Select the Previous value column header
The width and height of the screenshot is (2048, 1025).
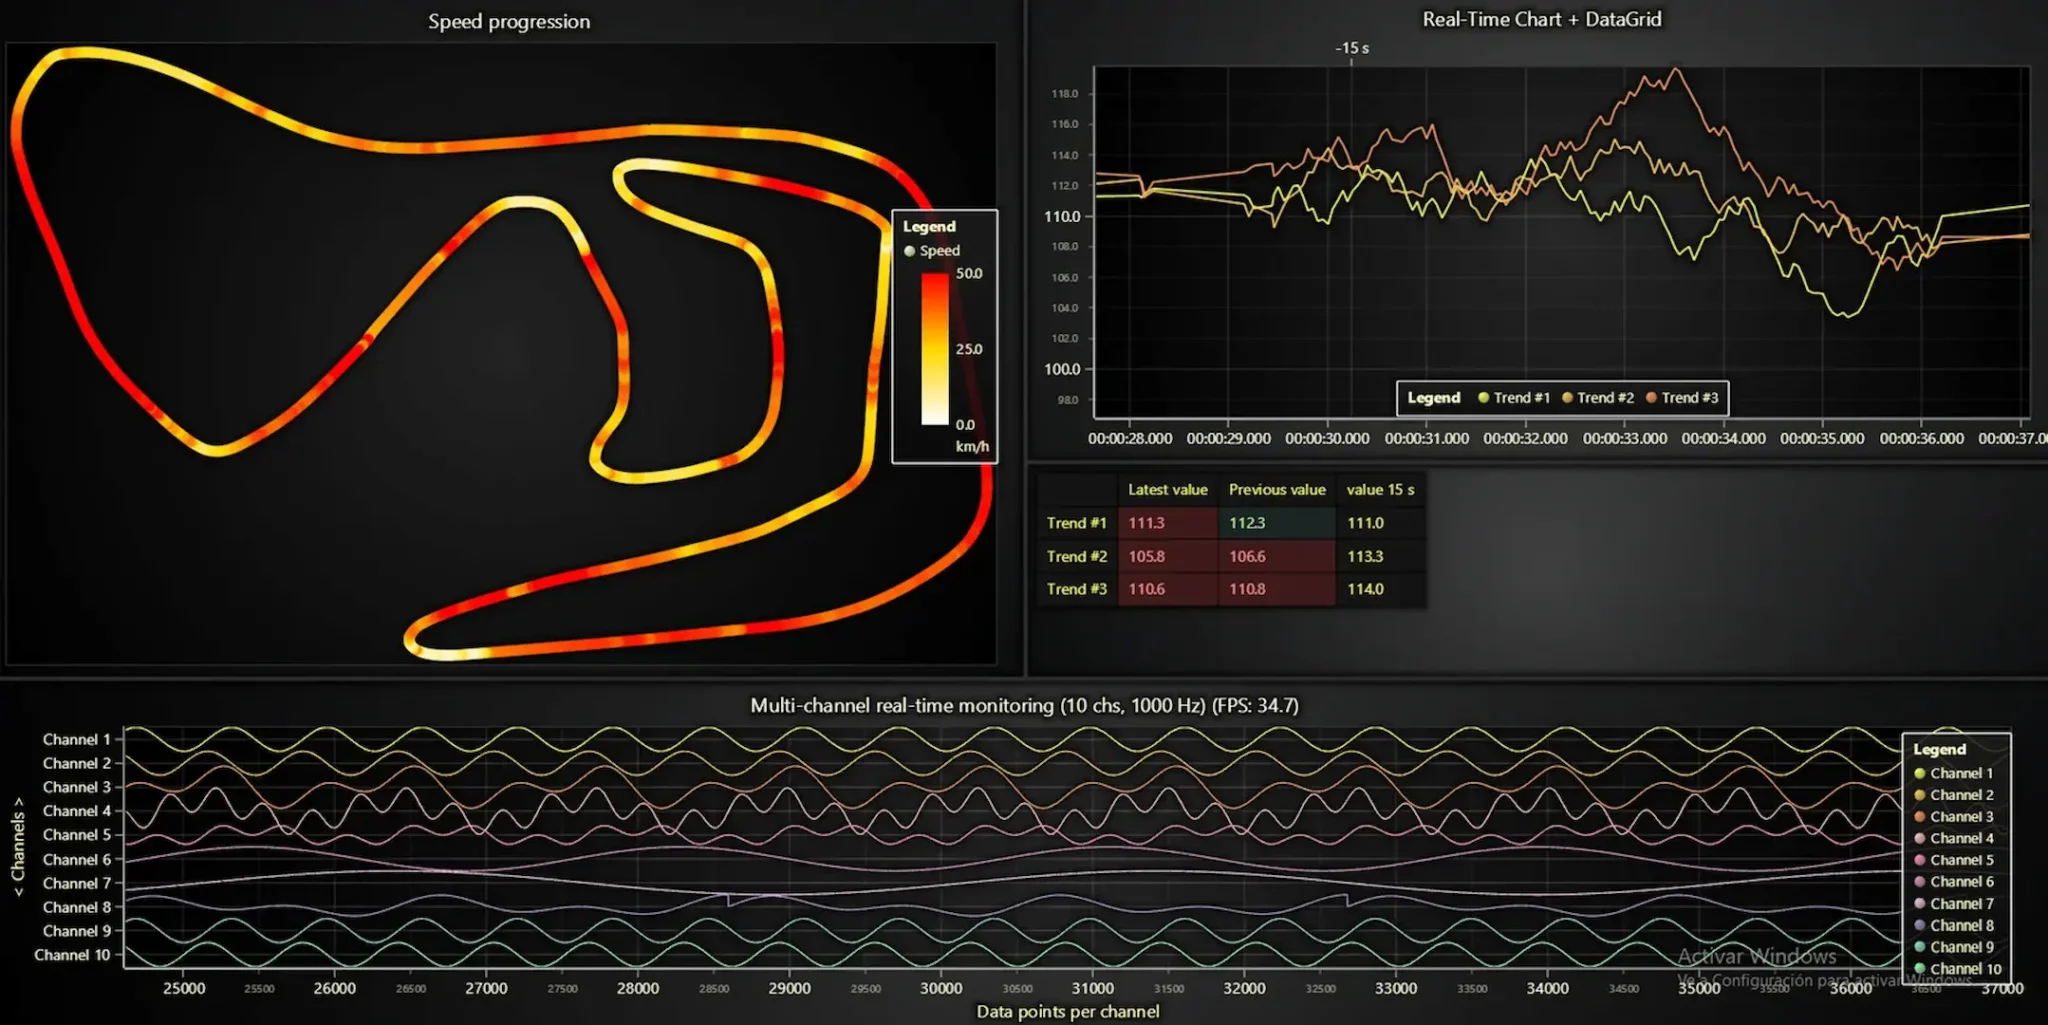1277,490
